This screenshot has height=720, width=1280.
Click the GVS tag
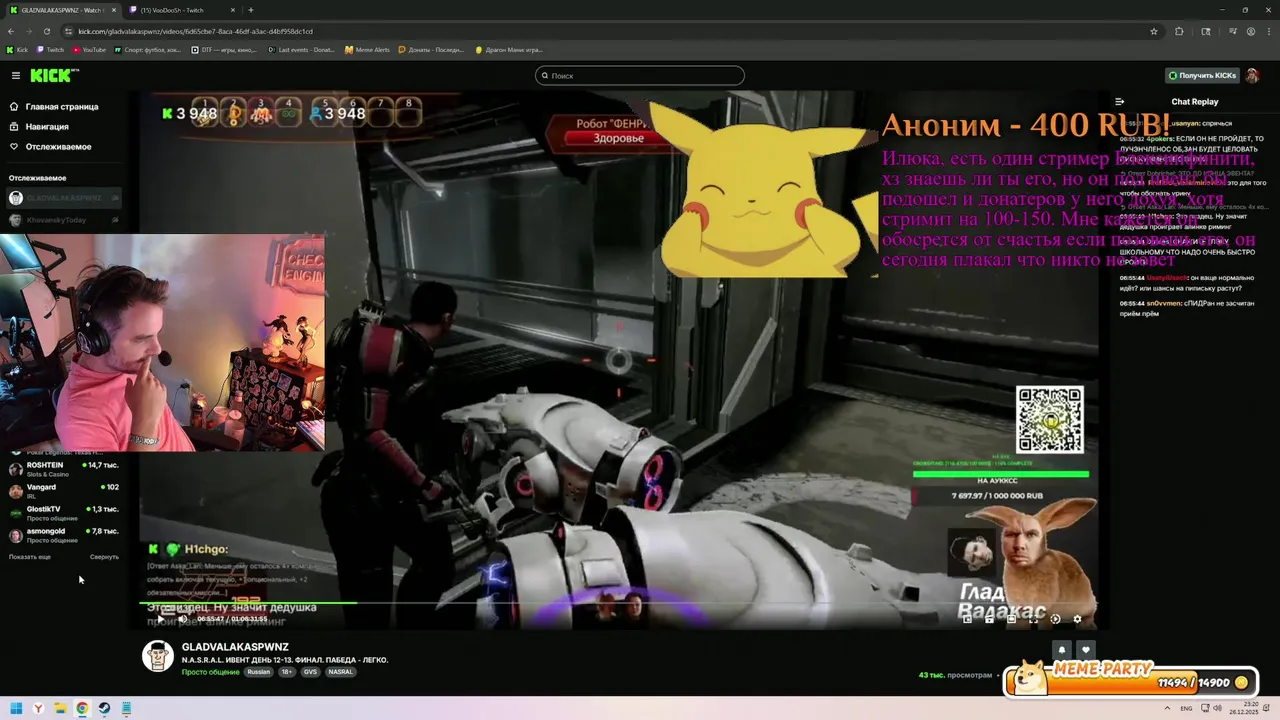pyautogui.click(x=310, y=672)
